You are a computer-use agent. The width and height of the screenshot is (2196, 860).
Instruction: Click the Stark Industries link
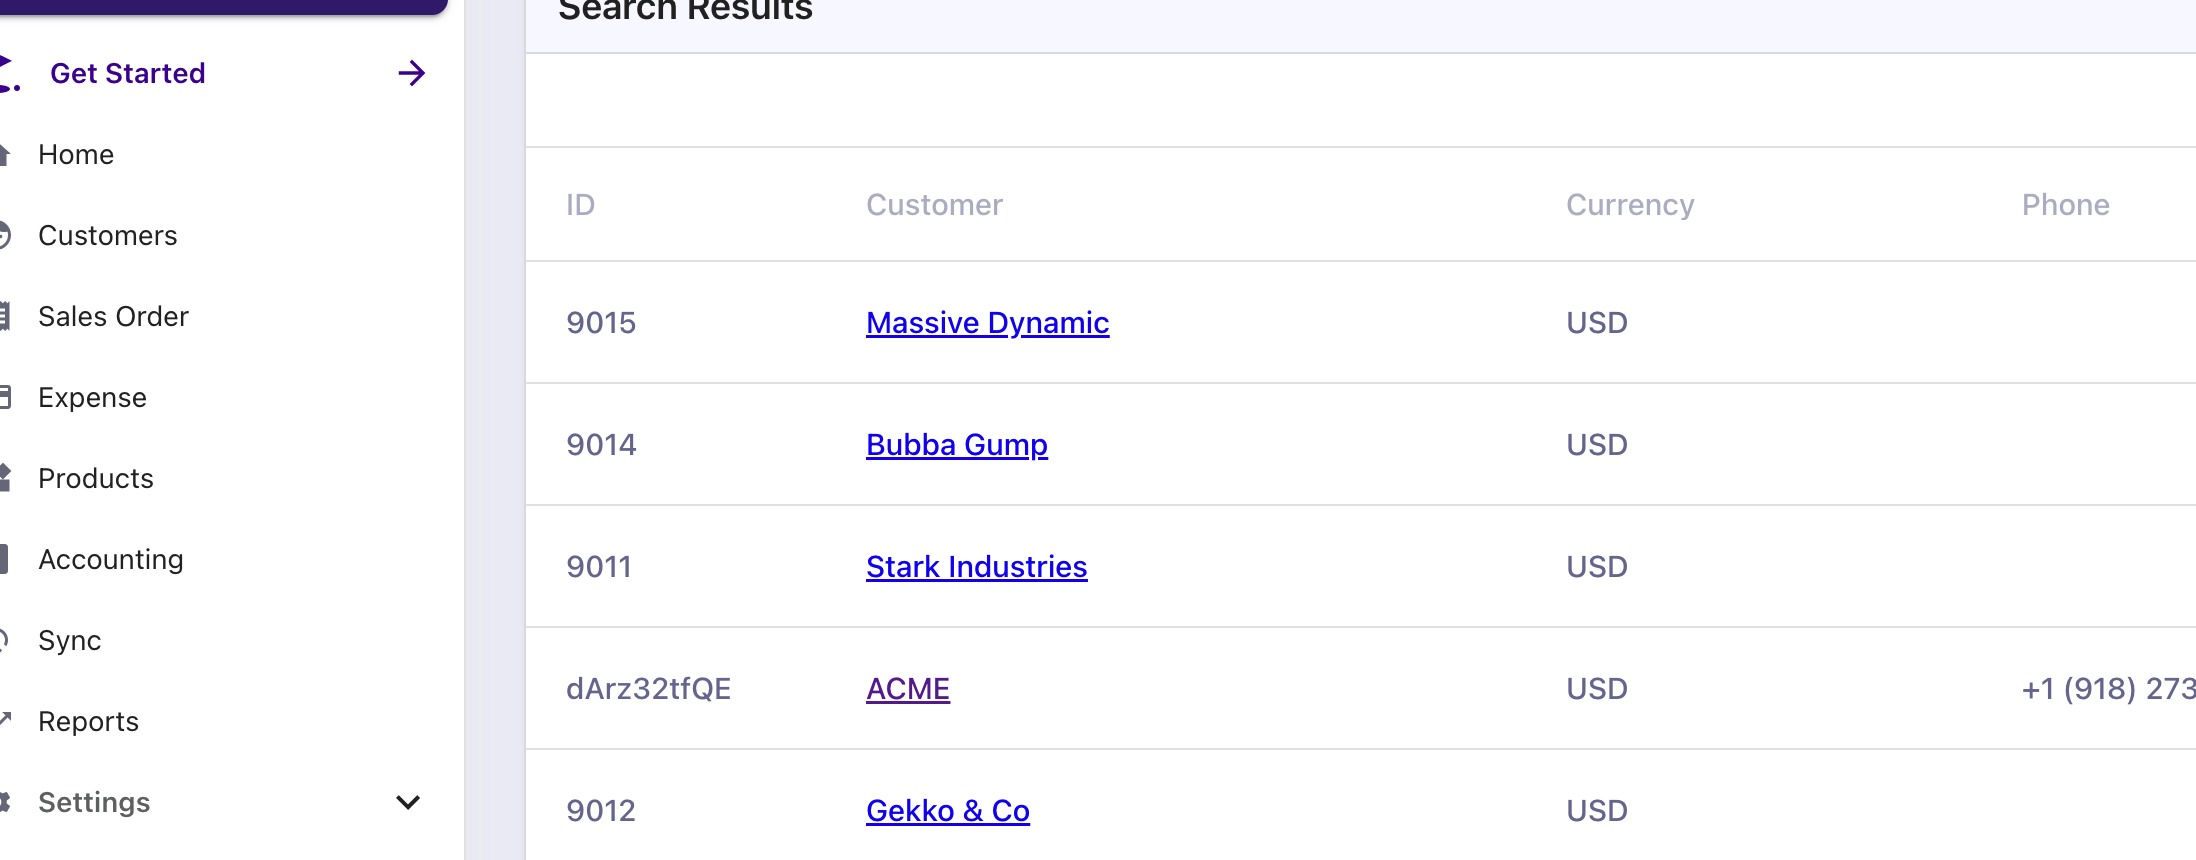(x=976, y=566)
